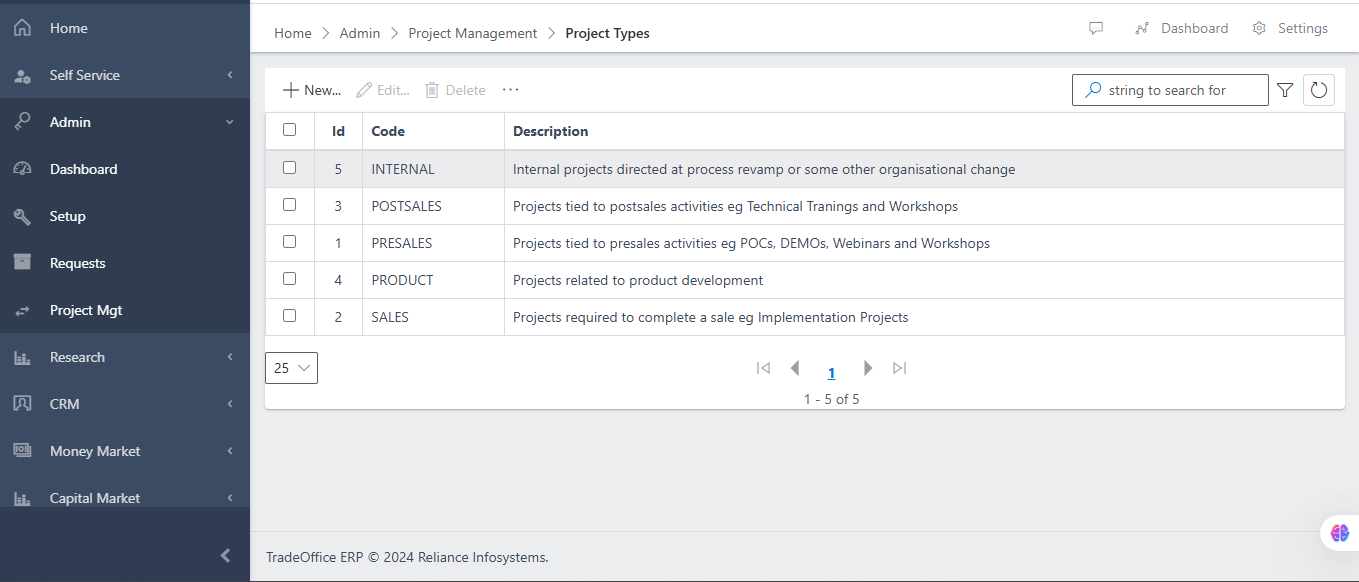Screen dimensions: 1359x582
Task: Create a record with the New button
Action: click(311, 89)
